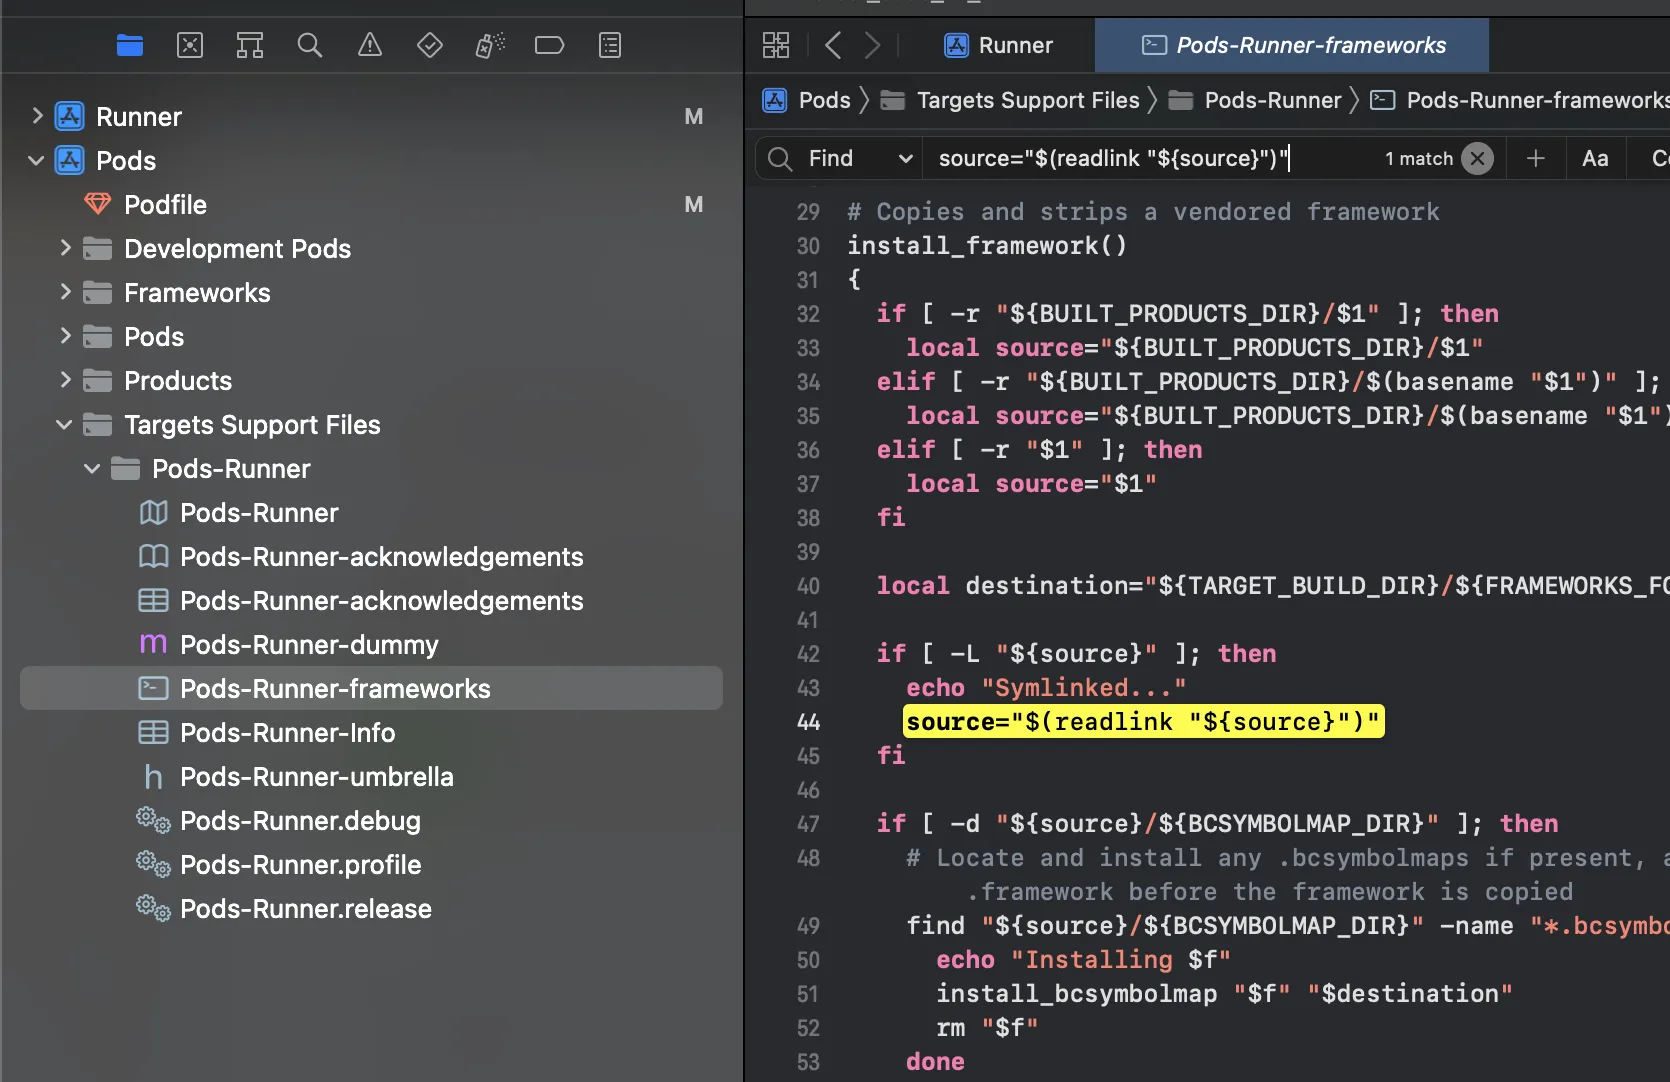The width and height of the screenshot is (1670, 1082).
Task: Collapse the Pods-Runner folder
Action: [x=93, y=468]
